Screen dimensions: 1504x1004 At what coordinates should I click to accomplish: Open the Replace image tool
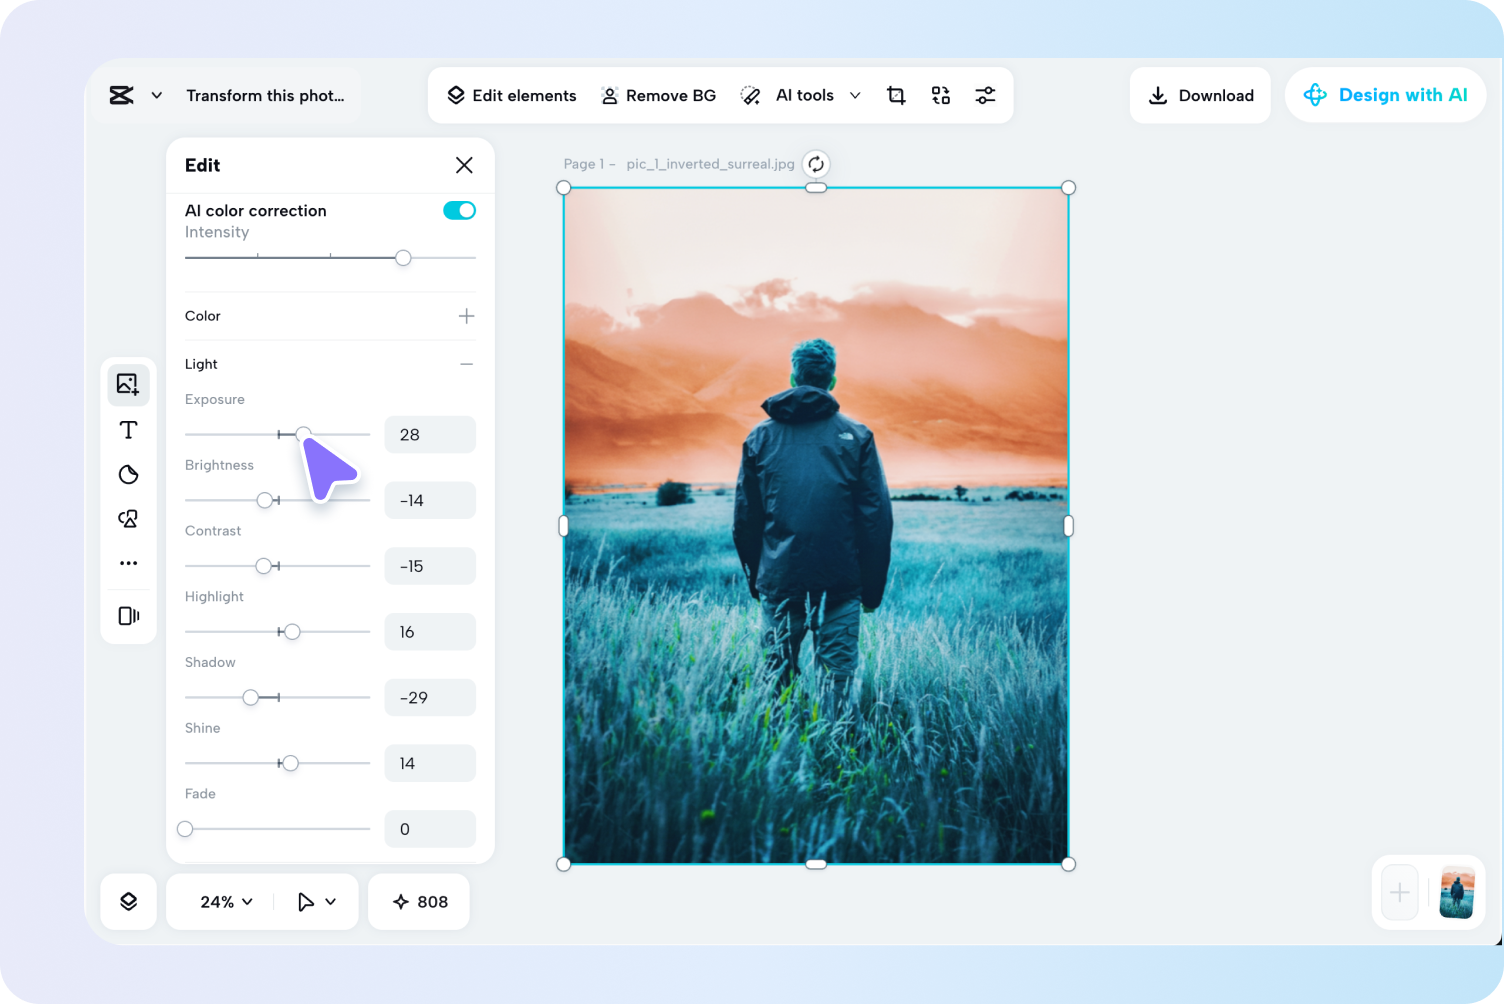940,95
